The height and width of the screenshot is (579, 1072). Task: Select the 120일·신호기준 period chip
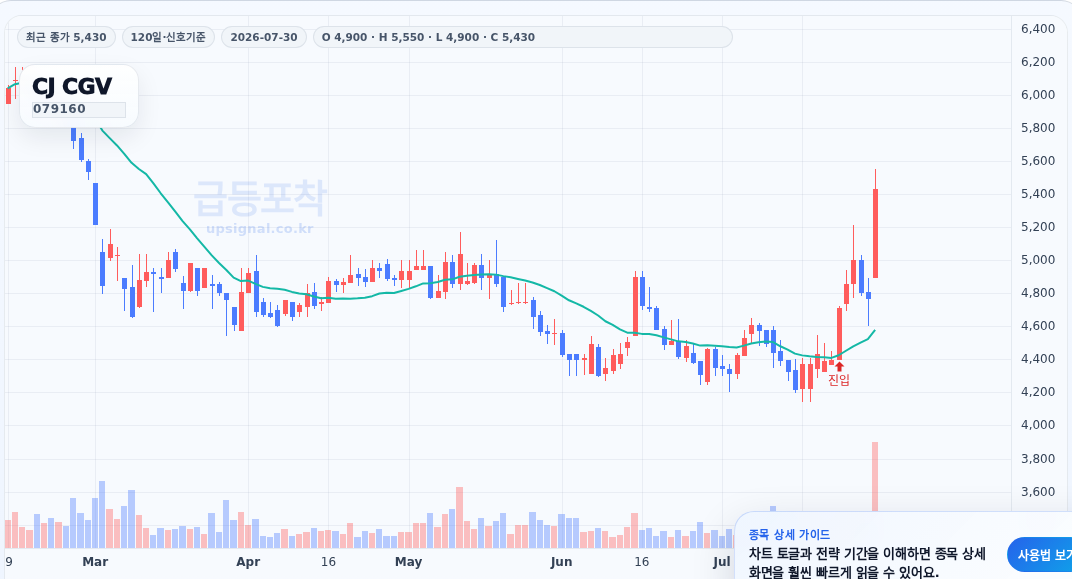[x=168, y=37]
